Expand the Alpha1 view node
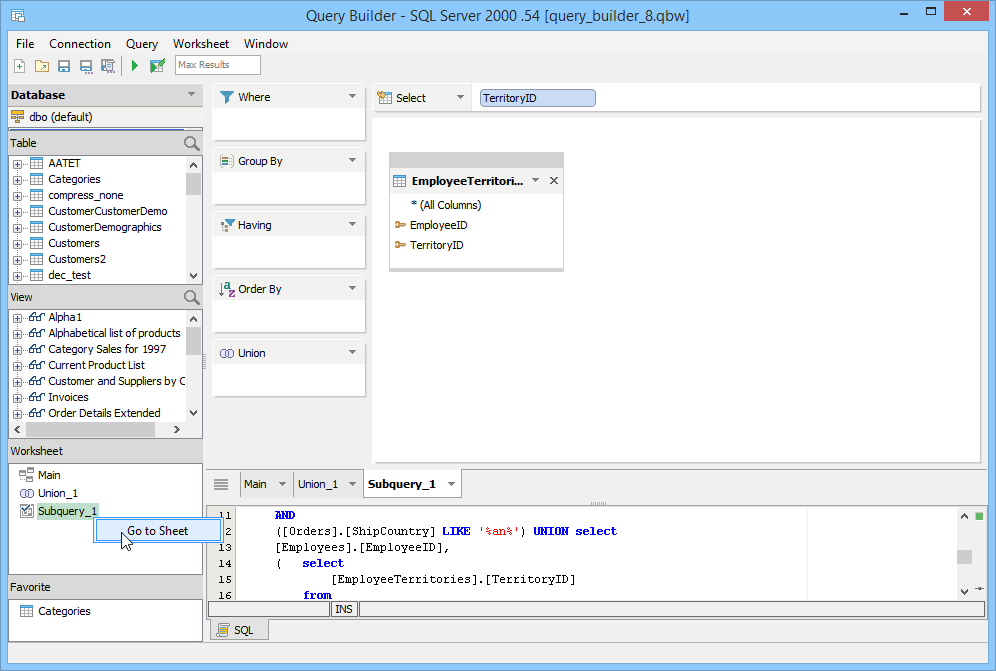Viewport: 996px width, 671px height. click(18, 318)
